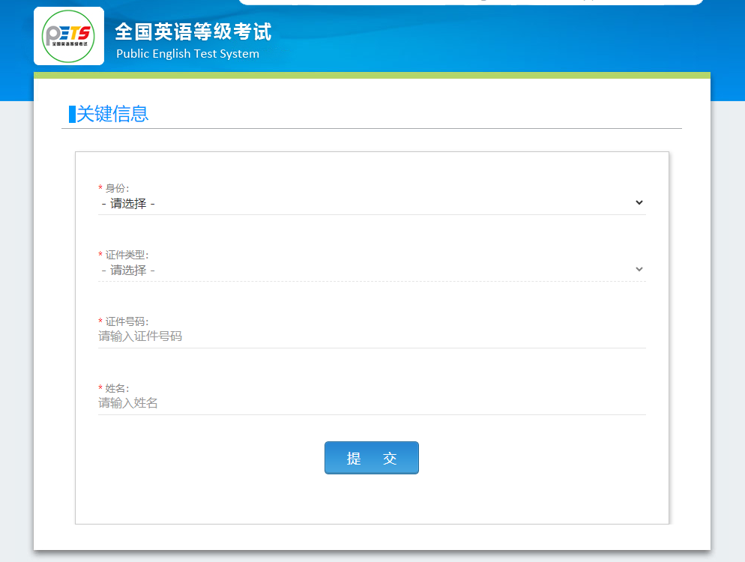Expand the 身份 chevron arrow
Viewport: 745px width, 562px height.
[639, 203]
